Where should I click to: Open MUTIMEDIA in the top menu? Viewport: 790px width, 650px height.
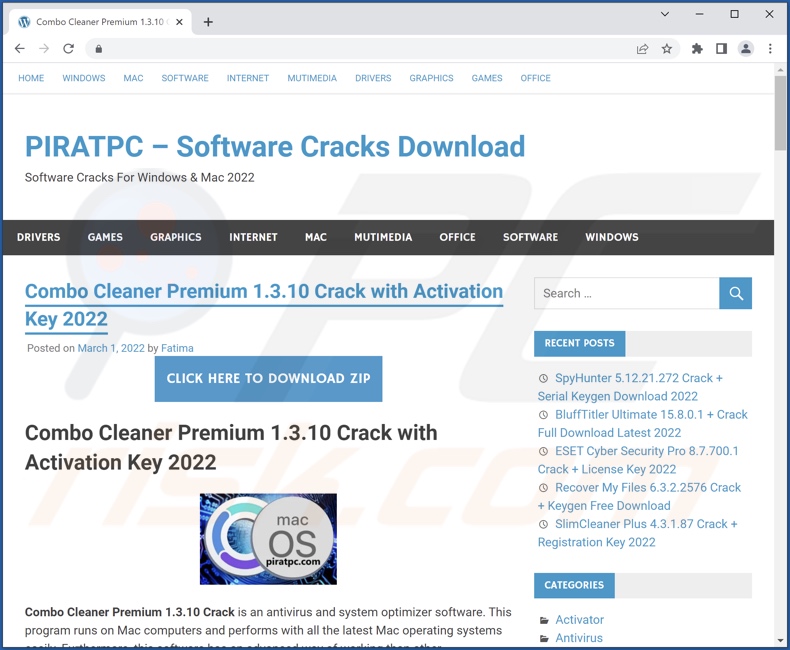coord(312,78)
